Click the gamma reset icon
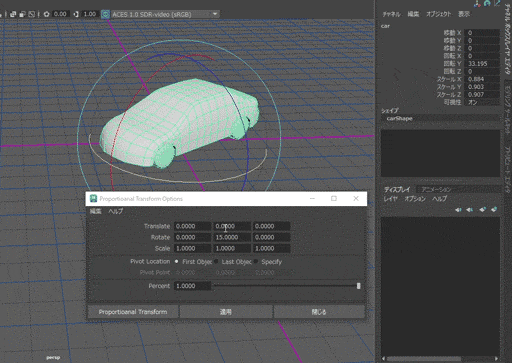Screen dimensions: 512x363 (76, 14)
